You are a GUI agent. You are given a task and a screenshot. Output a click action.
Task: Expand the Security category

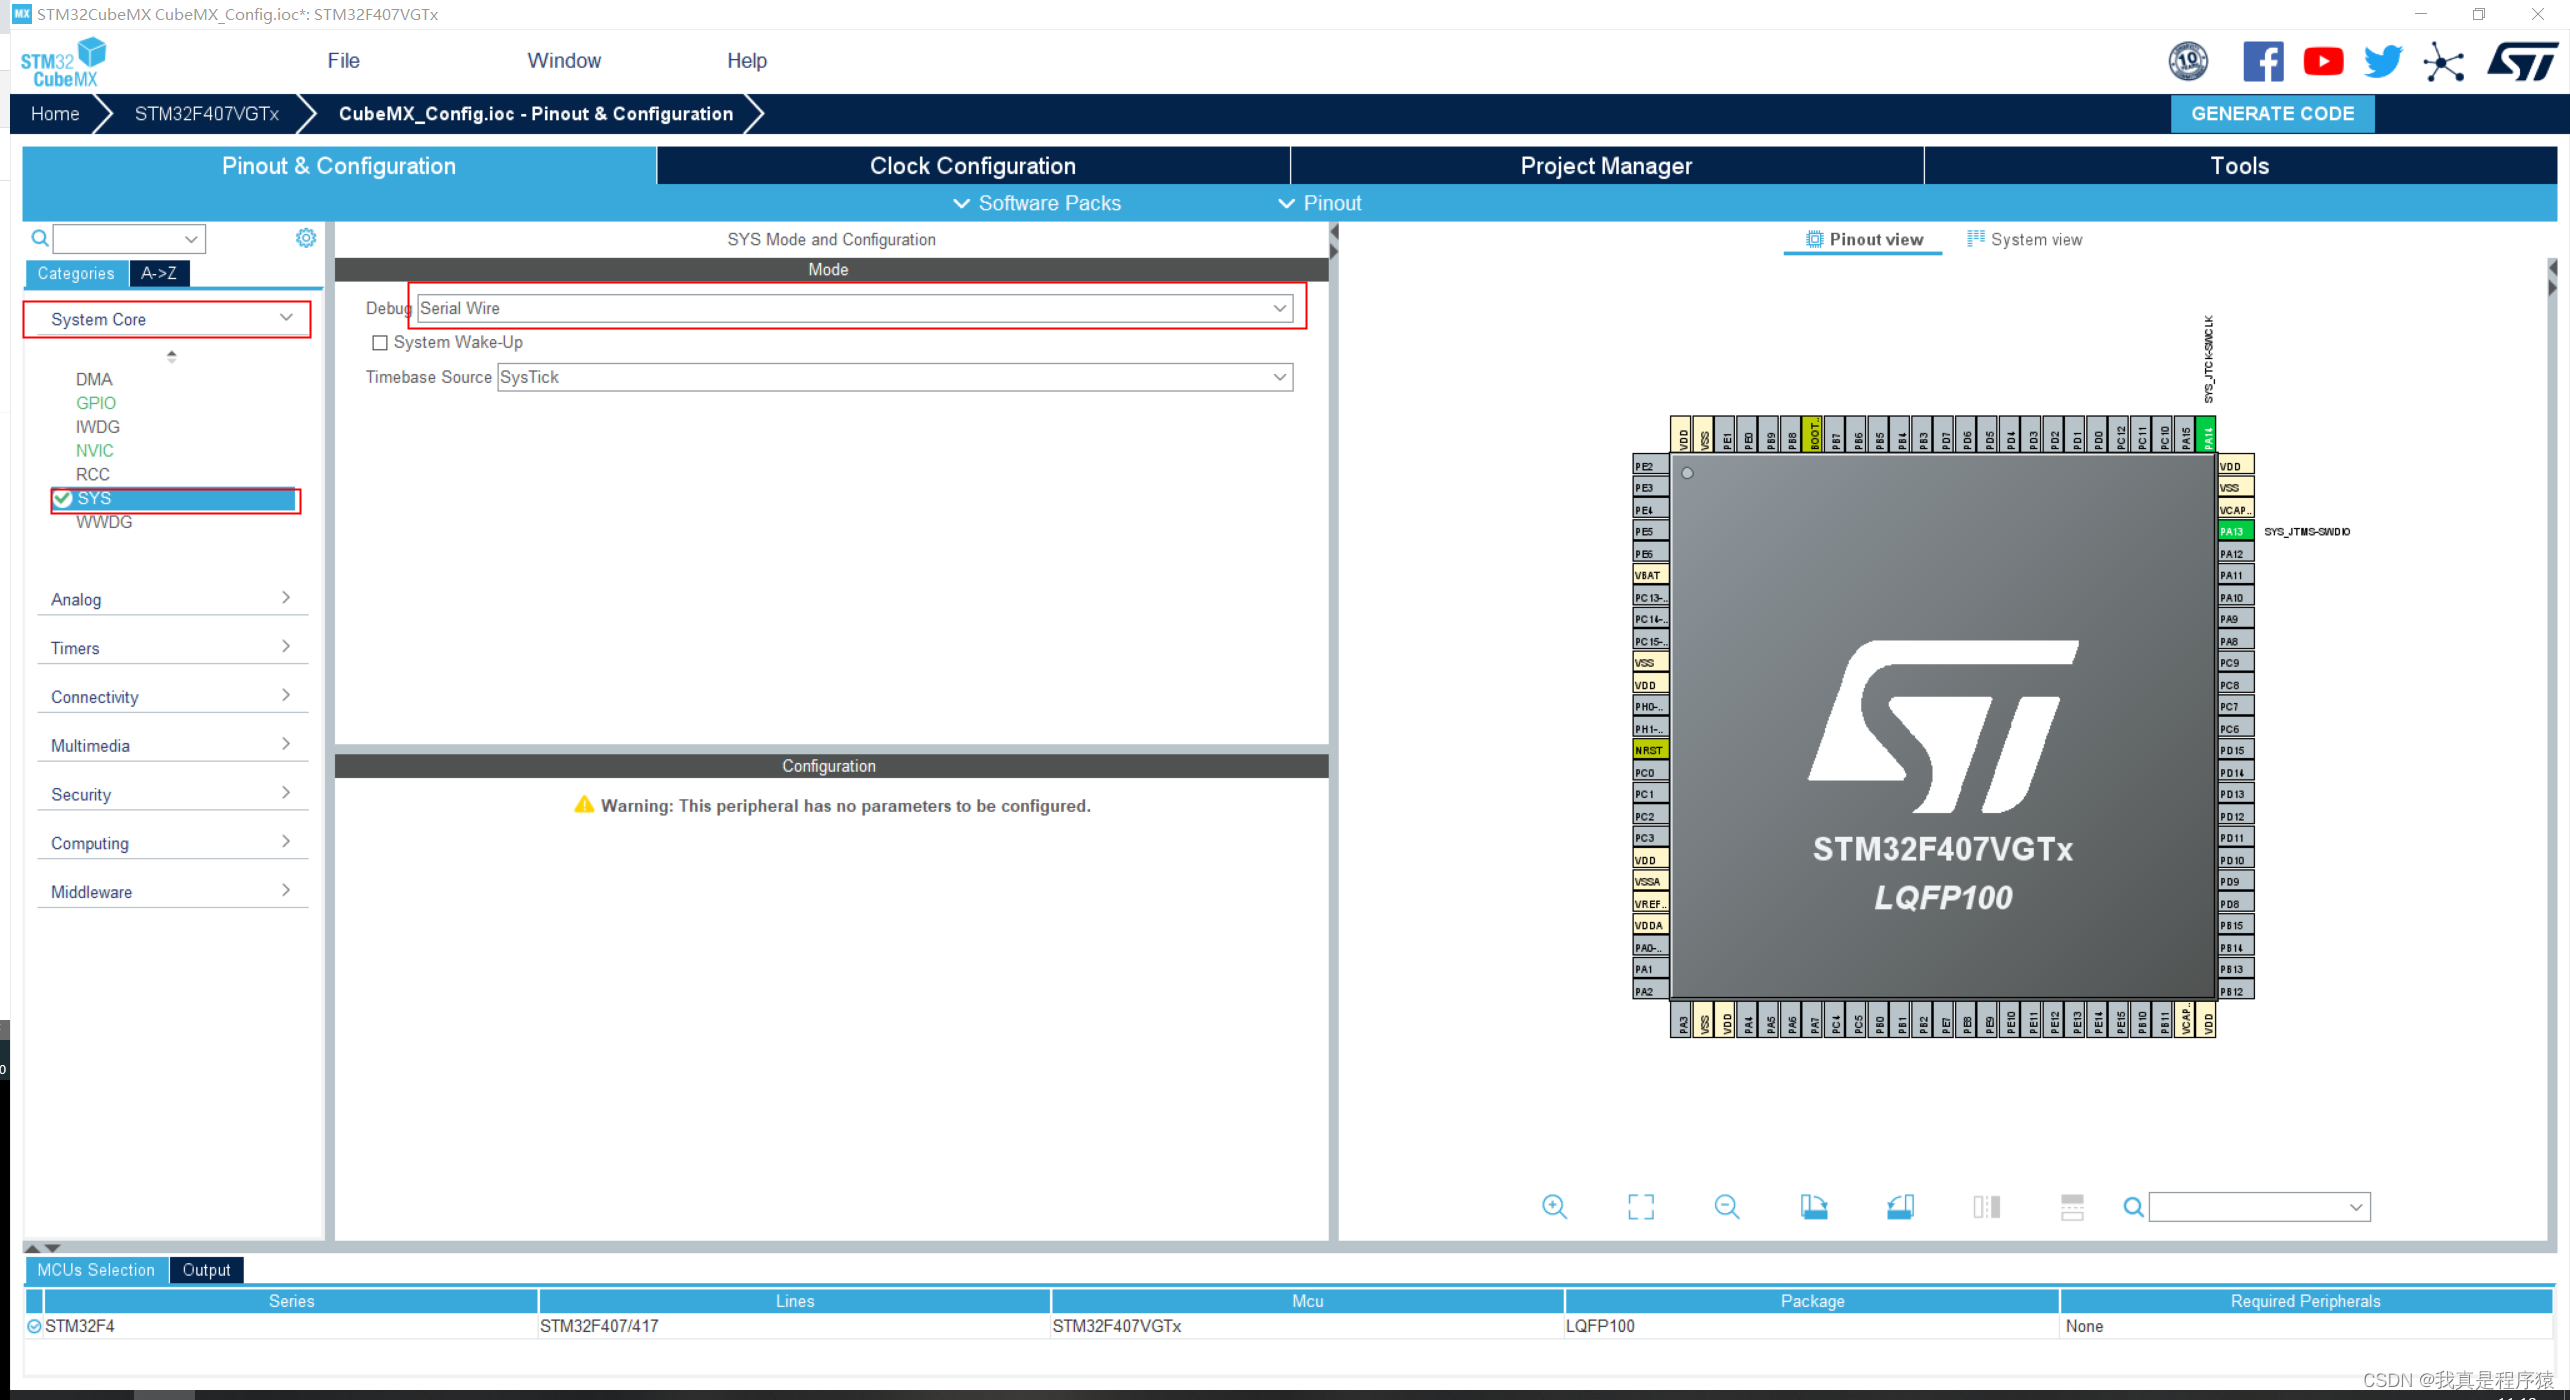172,795
